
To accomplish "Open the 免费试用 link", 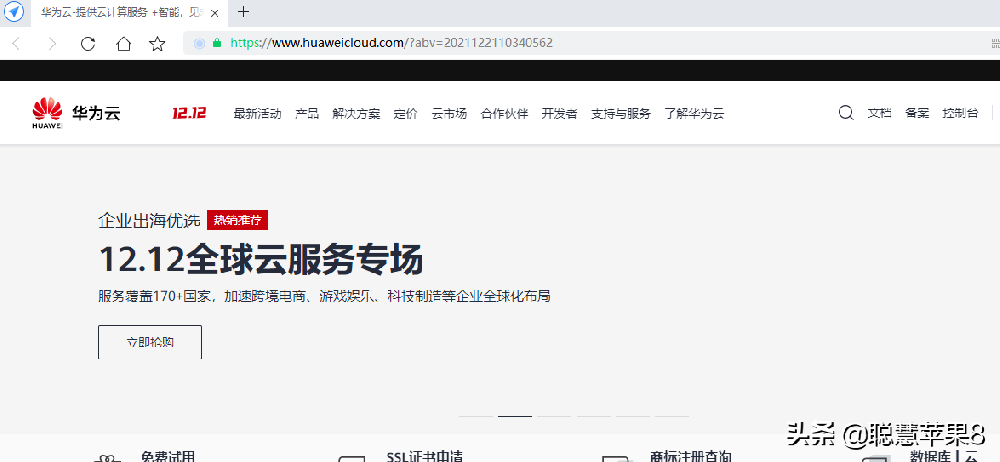I will point(168,456).
